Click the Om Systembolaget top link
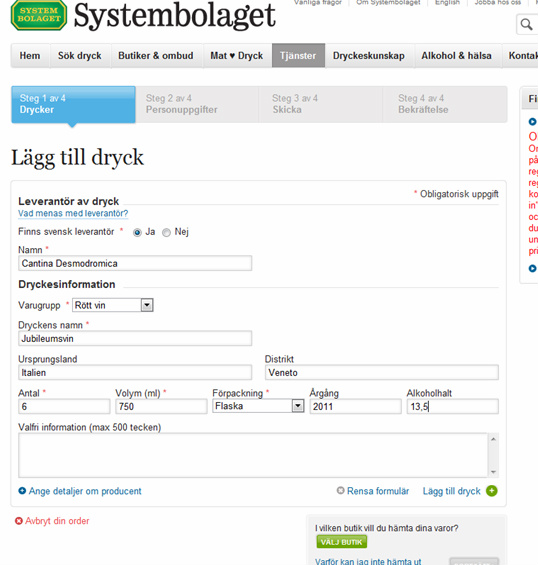 click(388, 3)
